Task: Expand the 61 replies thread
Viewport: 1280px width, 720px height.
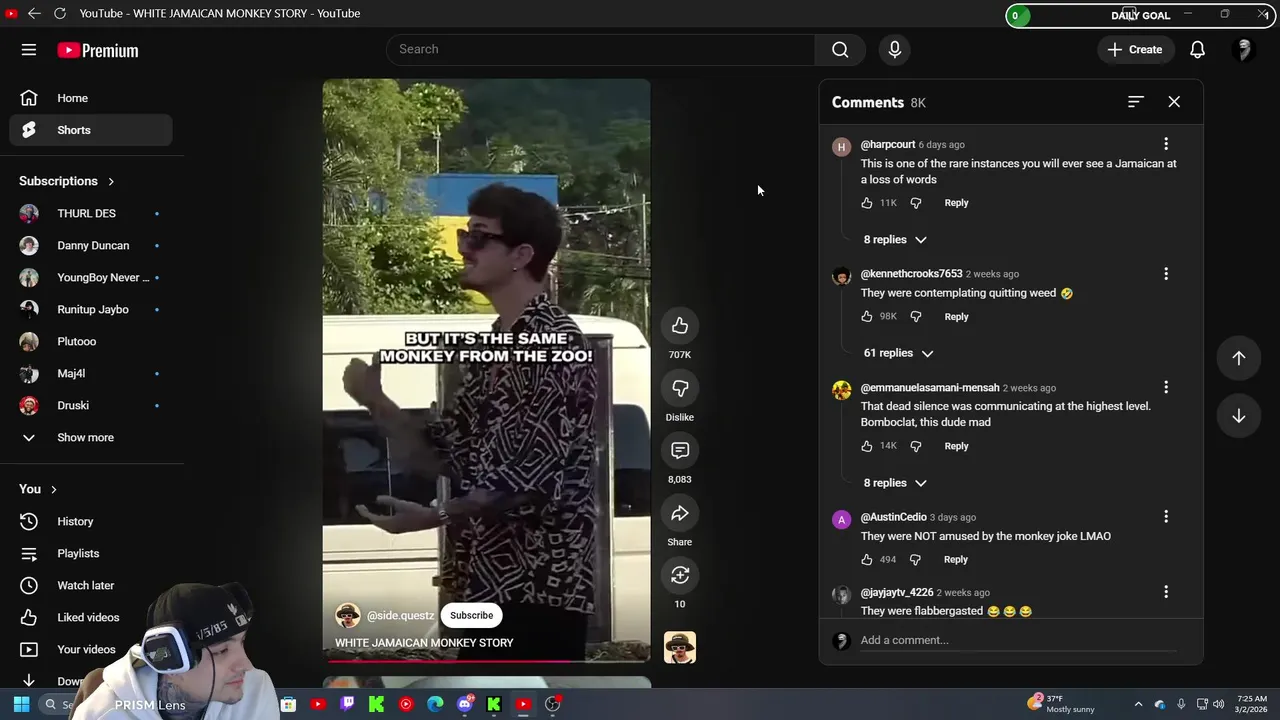Action: (898, 353)
